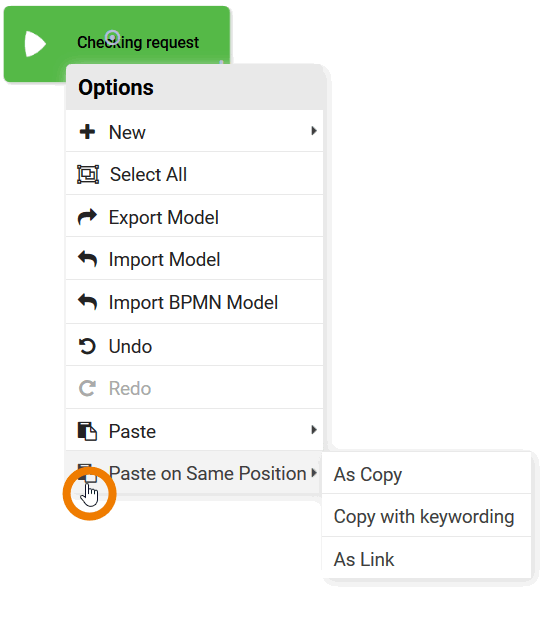Click the Select All menu entry

194,174
